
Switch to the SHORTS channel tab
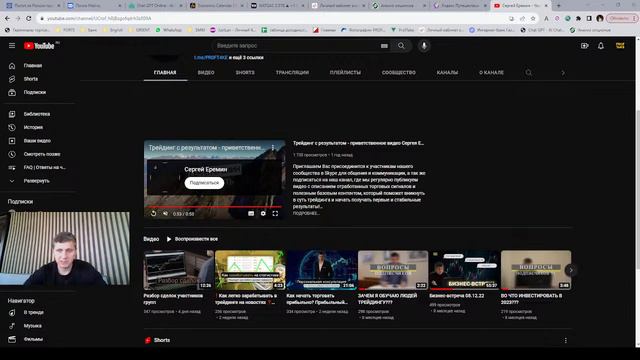tap(245, 73)
